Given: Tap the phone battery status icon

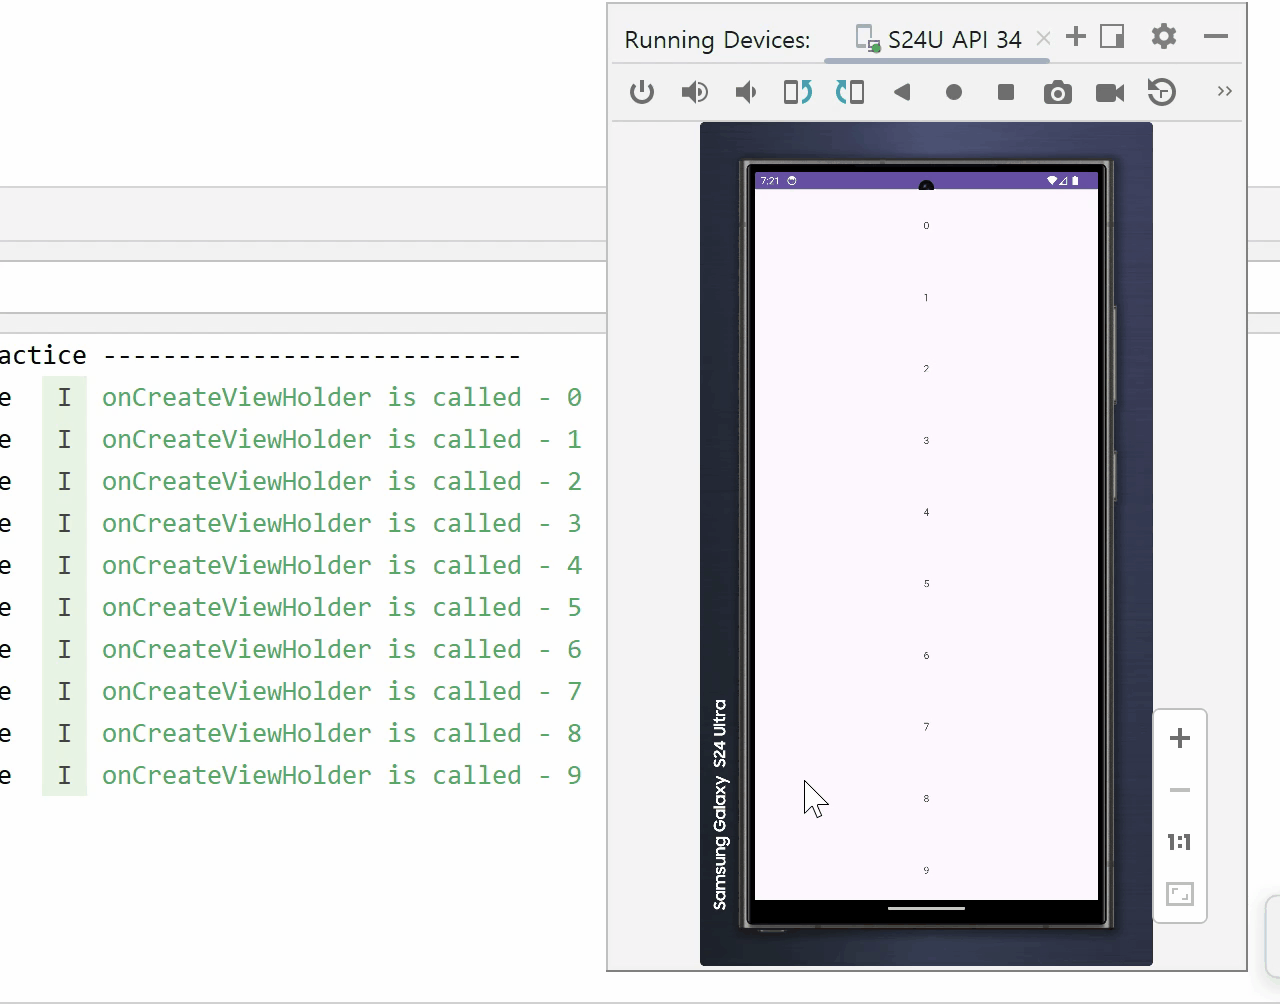Looking at the screenshot, I should pyautogui.click(x=1076, y=181).
